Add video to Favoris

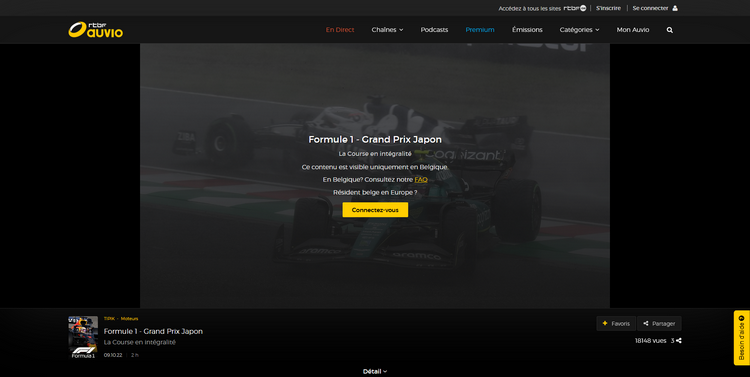[616, 323]
